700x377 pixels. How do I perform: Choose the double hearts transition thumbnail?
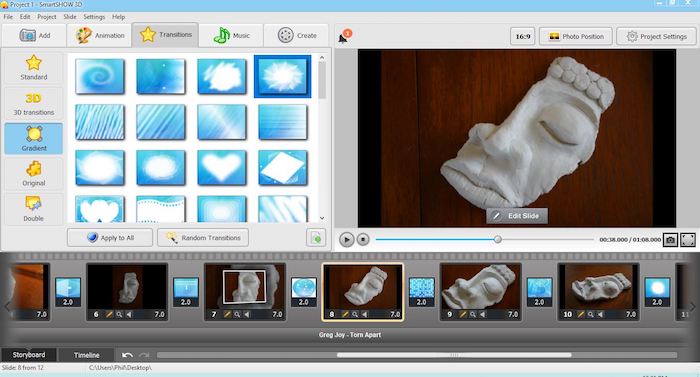(x=100, y=209)
